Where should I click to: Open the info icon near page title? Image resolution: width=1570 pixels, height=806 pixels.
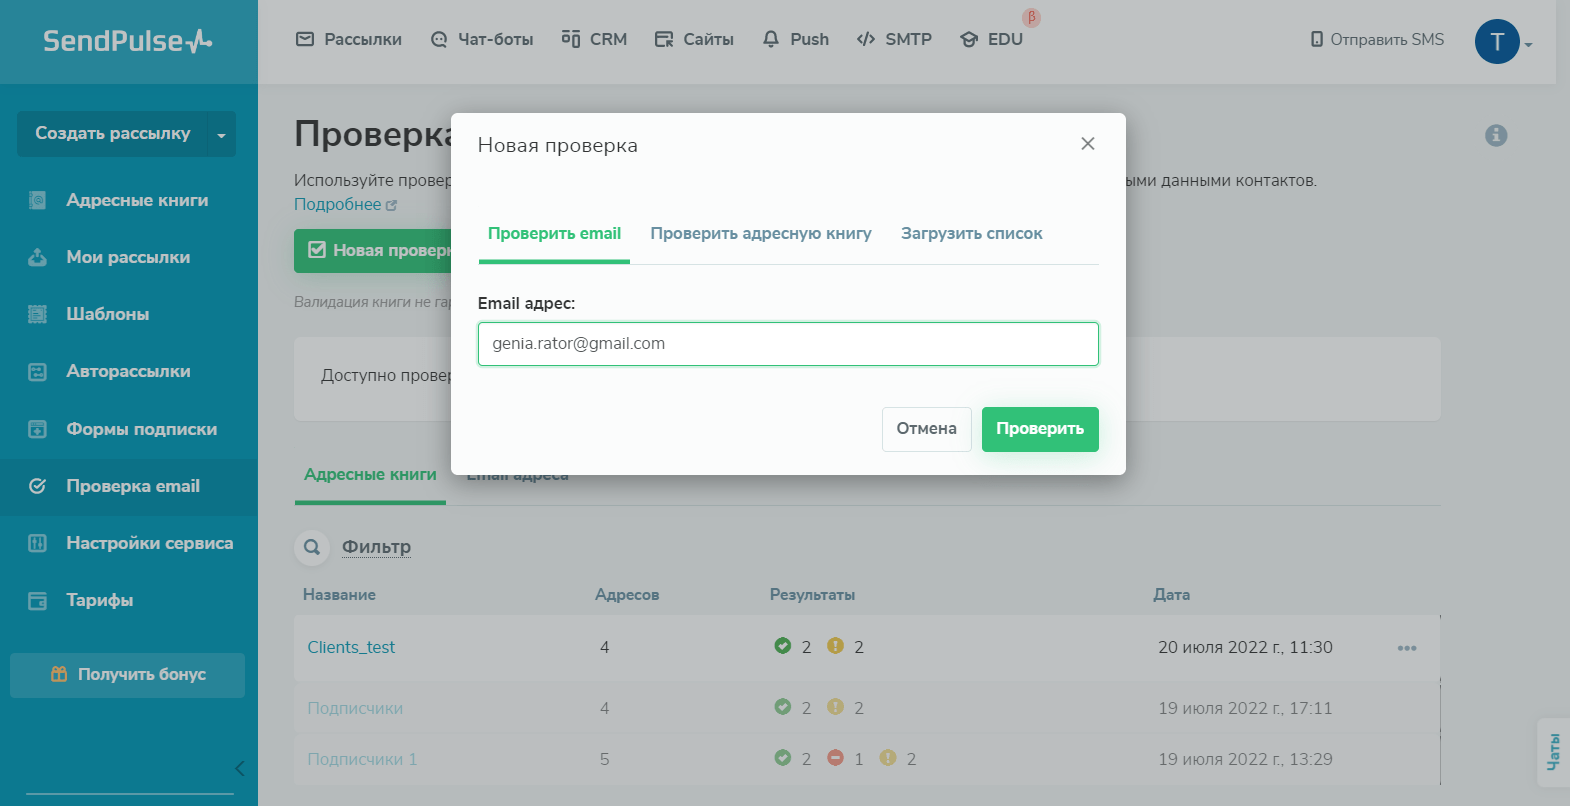coord(1495,135)
